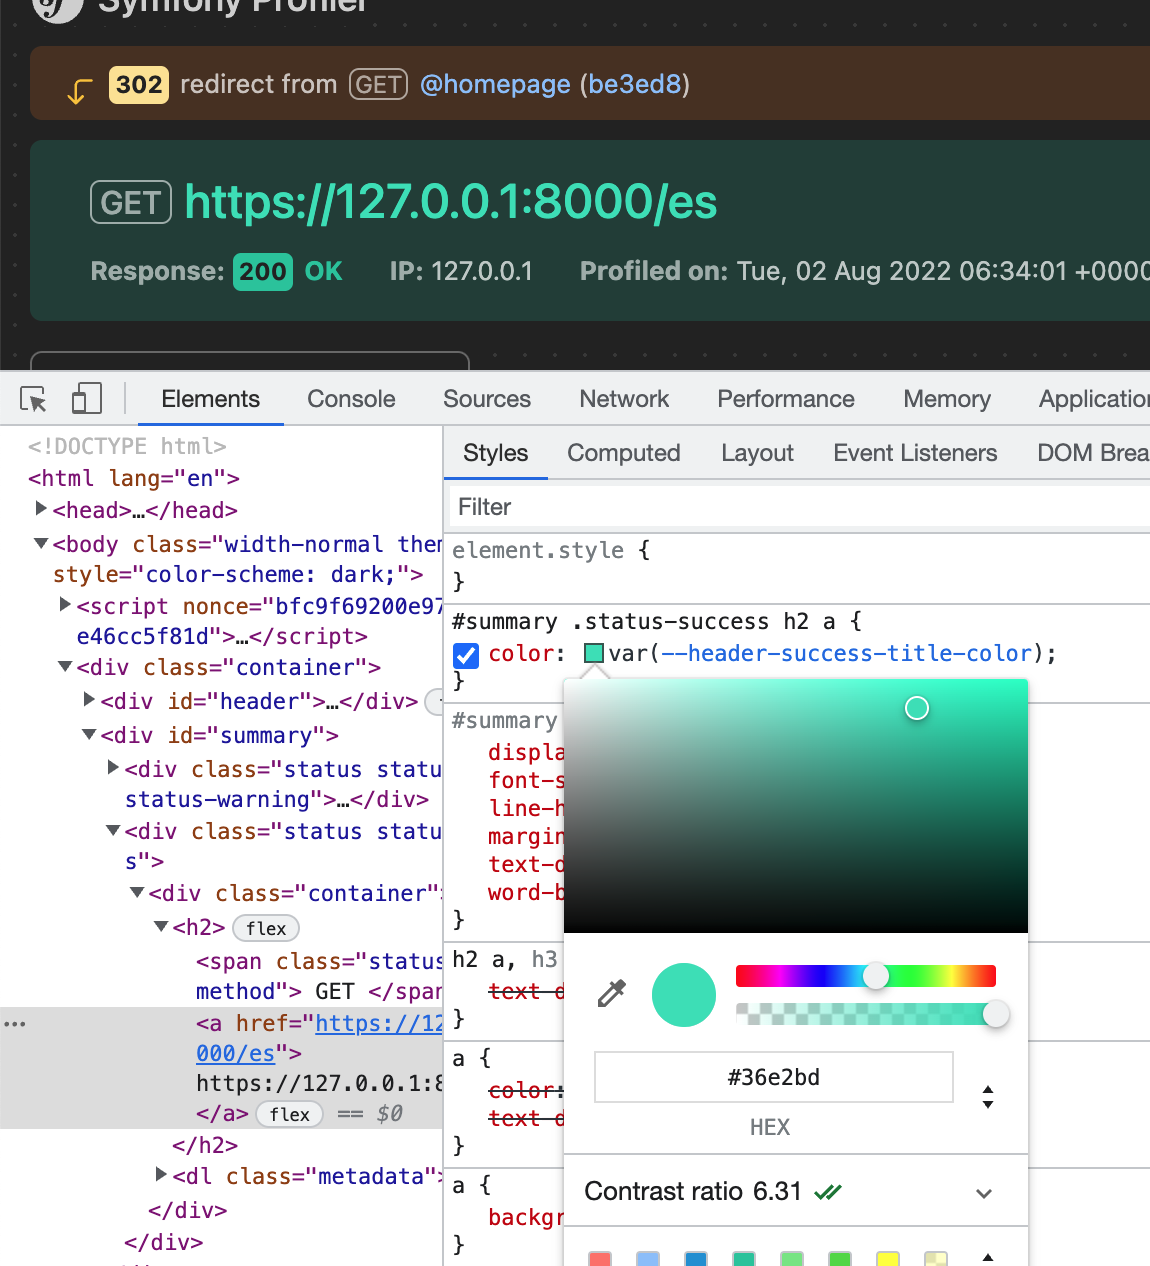Expand the status-warning div node
Viewport: 1150px width, 1266px height.
(114, 768)
